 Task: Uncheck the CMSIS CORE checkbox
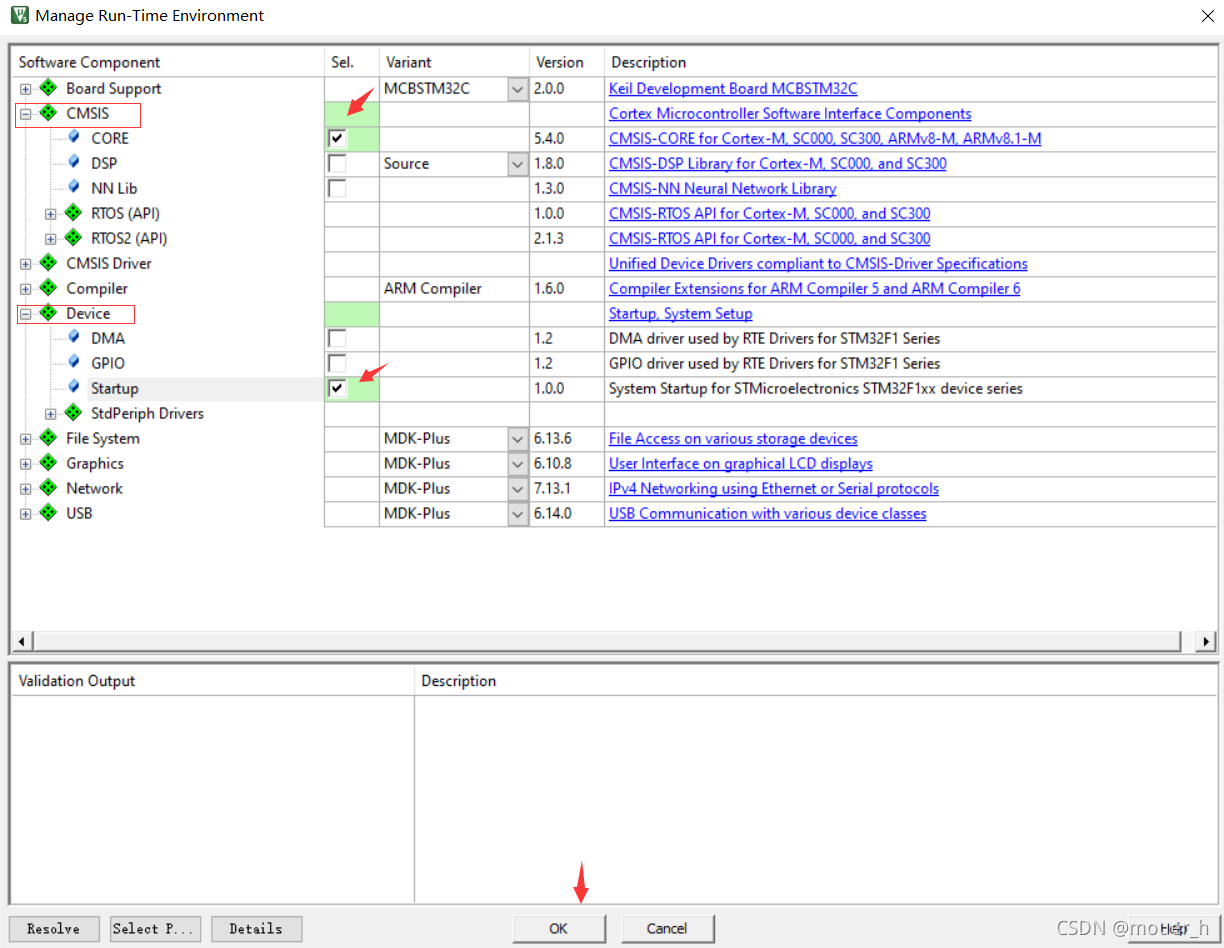coord(337,138)
